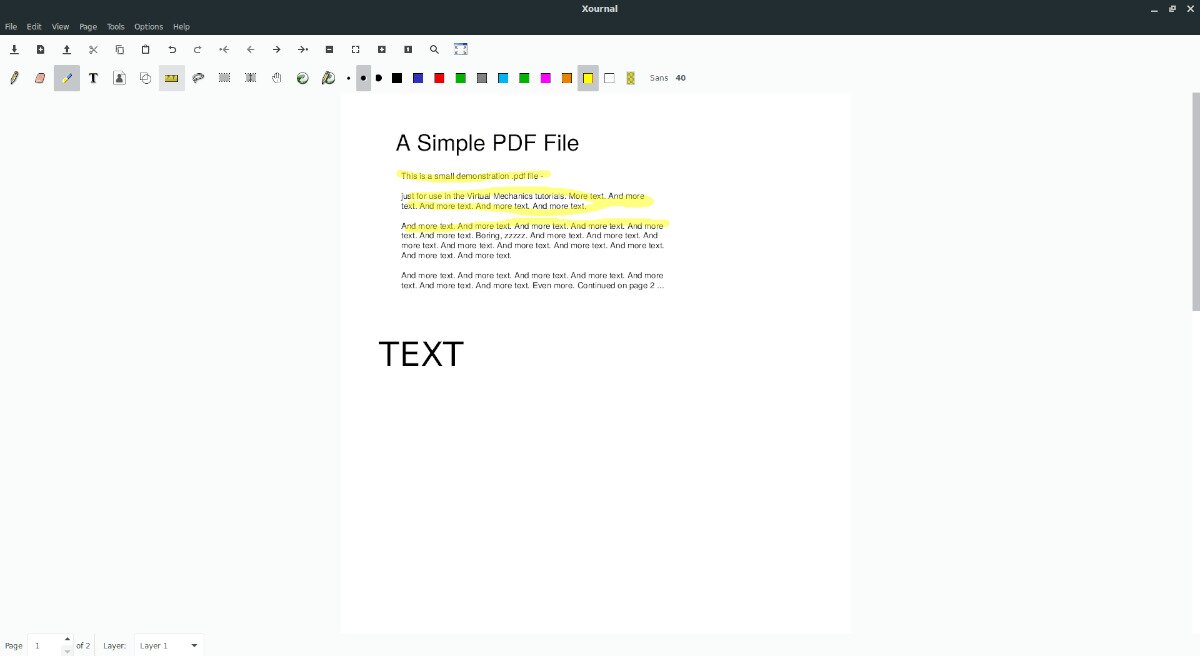Image resolution: width=1200 pixels, height=656 pixels.
Task: Open the View menu
Action: pyautogui.click(x=61, y=26)
